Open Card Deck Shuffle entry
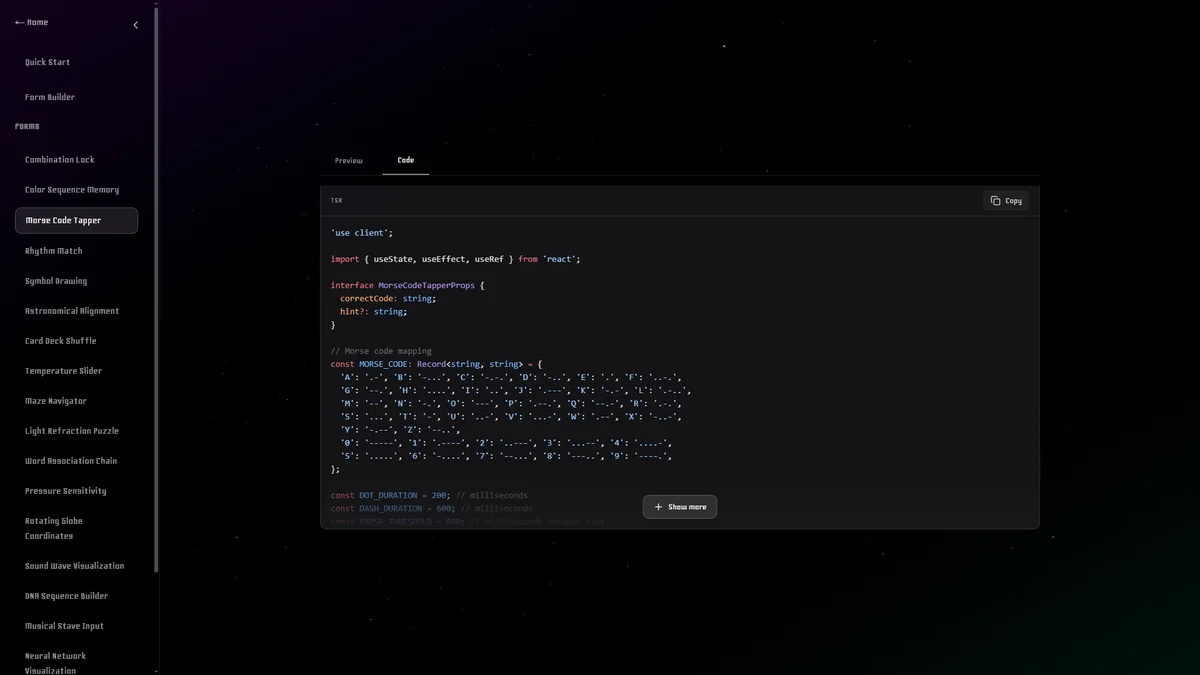This screenshot has width=1200, height=675. (61, 341)
